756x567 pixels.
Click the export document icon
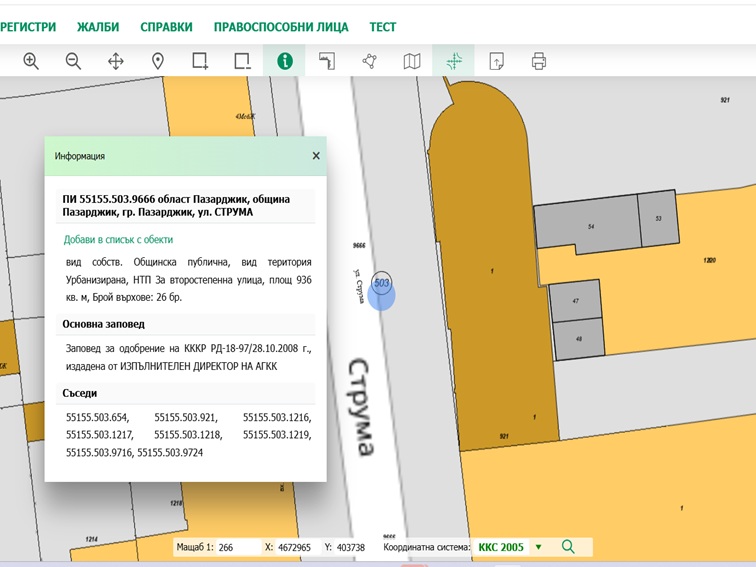coord(497,61)
